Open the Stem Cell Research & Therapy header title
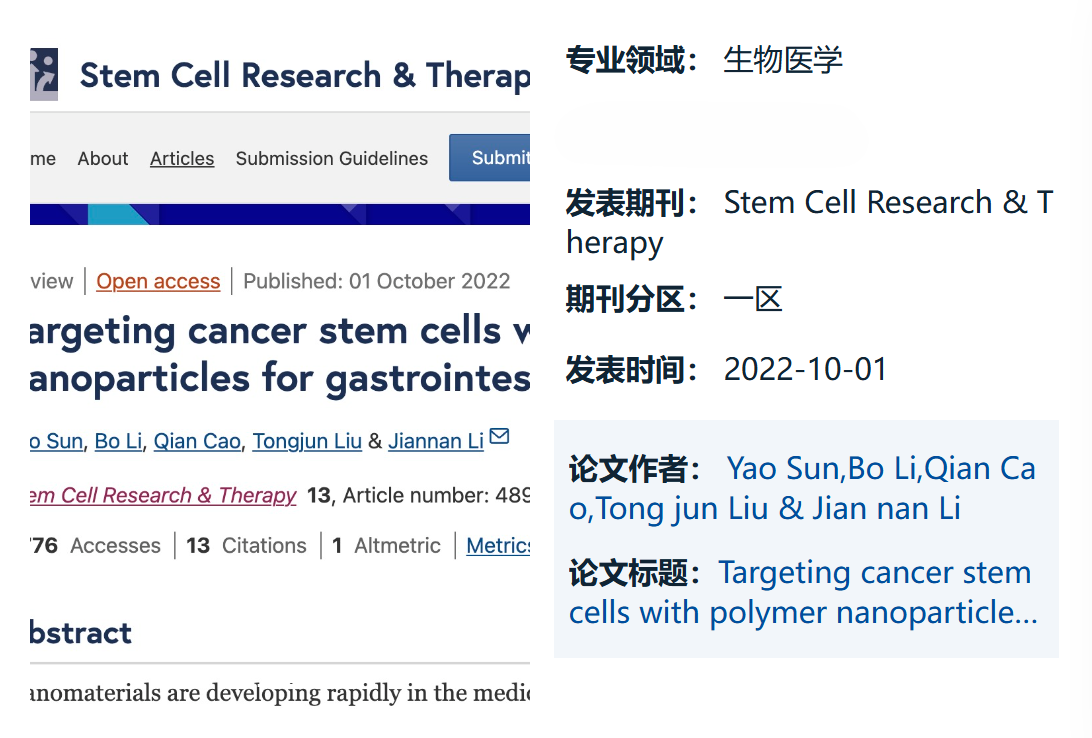Screen dimensions: 1092x738 pos(304,76)
